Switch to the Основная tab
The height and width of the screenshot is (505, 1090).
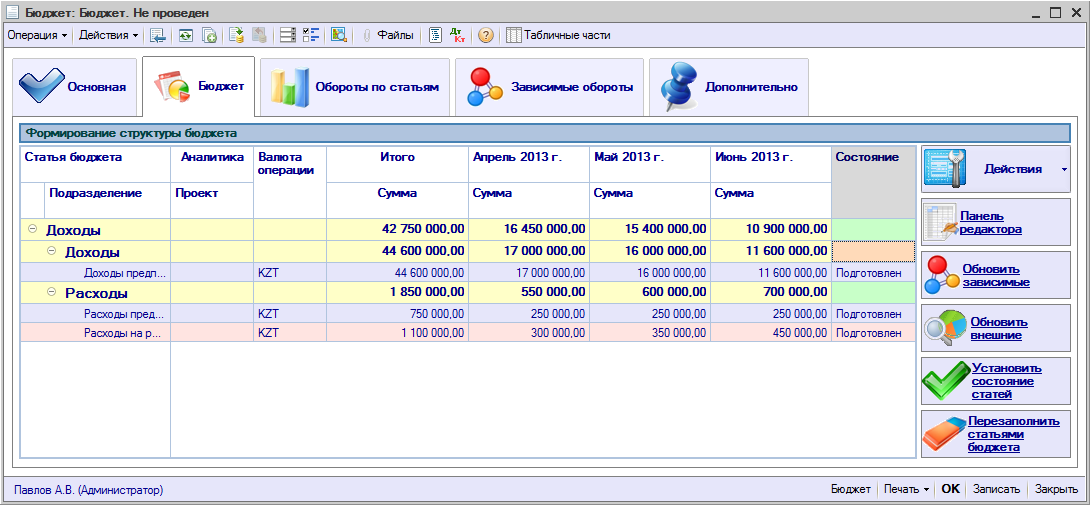[73, 87]
